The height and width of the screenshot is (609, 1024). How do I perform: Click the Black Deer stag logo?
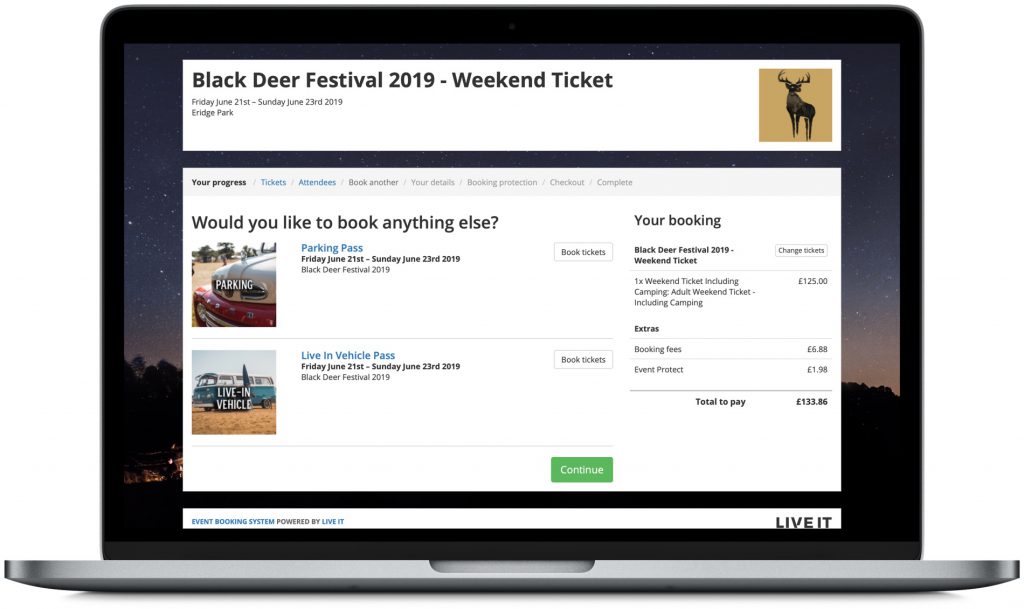tap(795, 105)
